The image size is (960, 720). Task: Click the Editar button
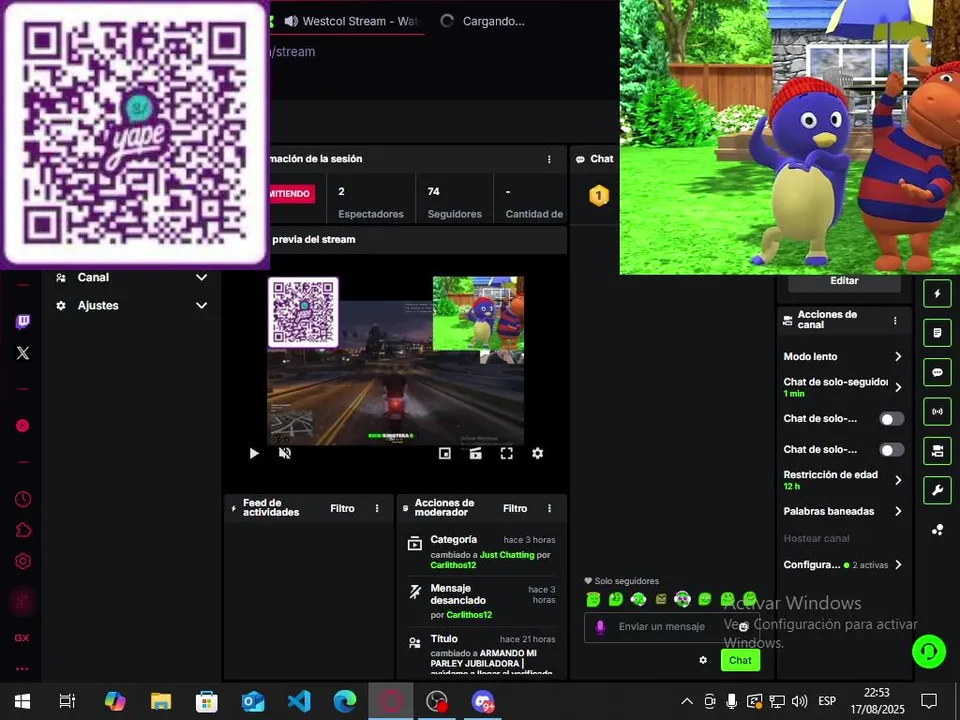click(844, 281)
